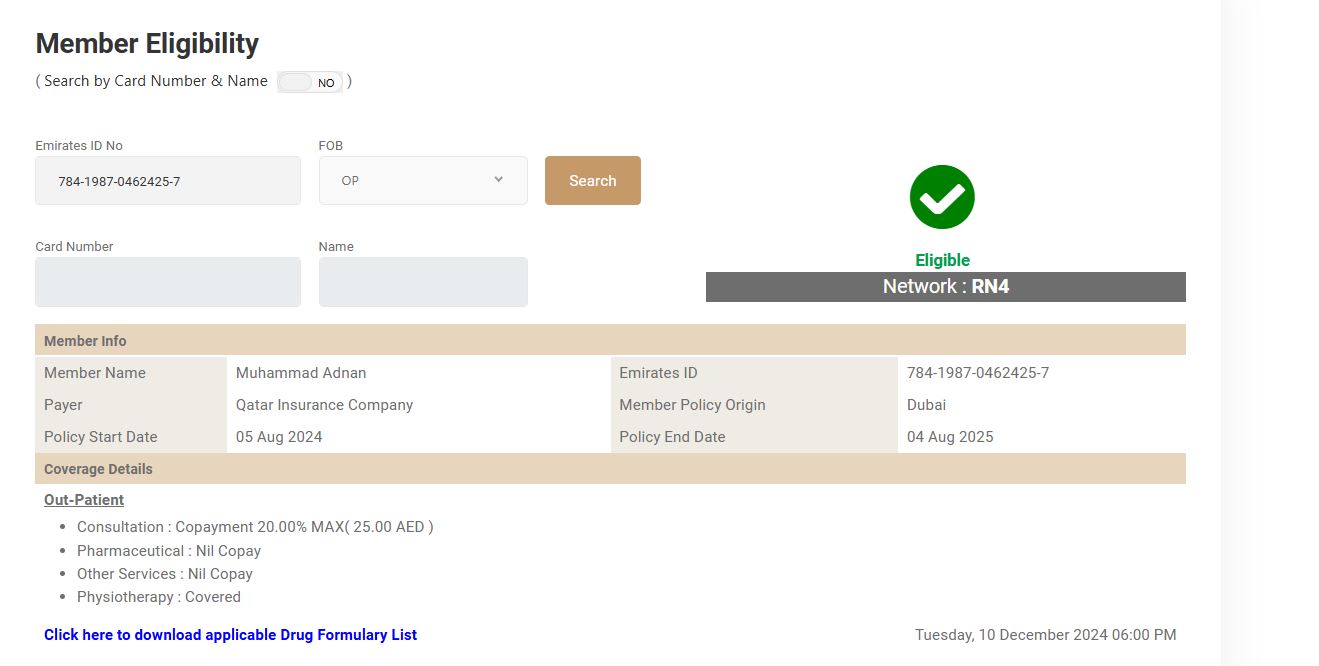
Task: Click the Member Info section header
Action: click(x=85, y=341)
